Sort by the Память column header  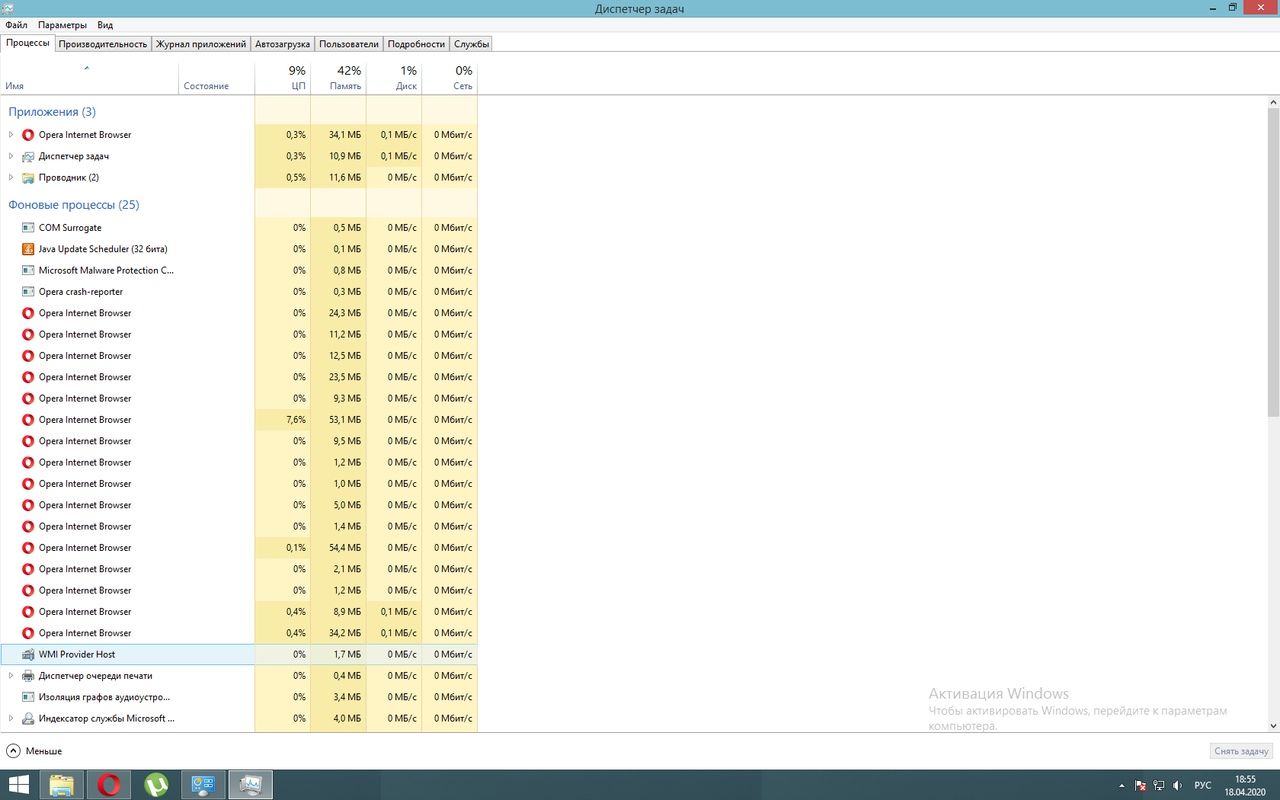(x=338, y=78)
